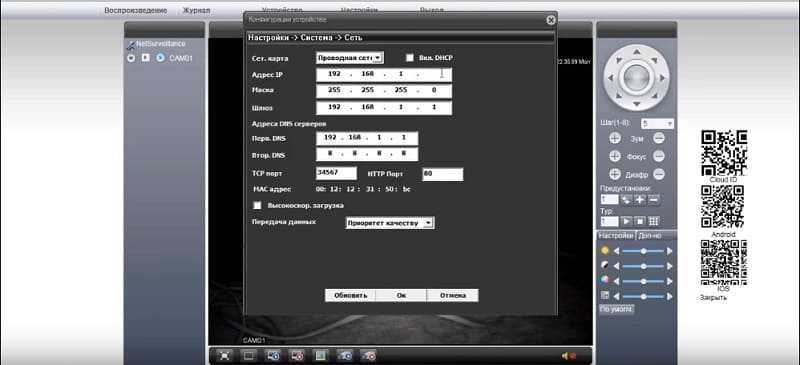Click PTZ up arrow on the direction pad

[636, 52]
